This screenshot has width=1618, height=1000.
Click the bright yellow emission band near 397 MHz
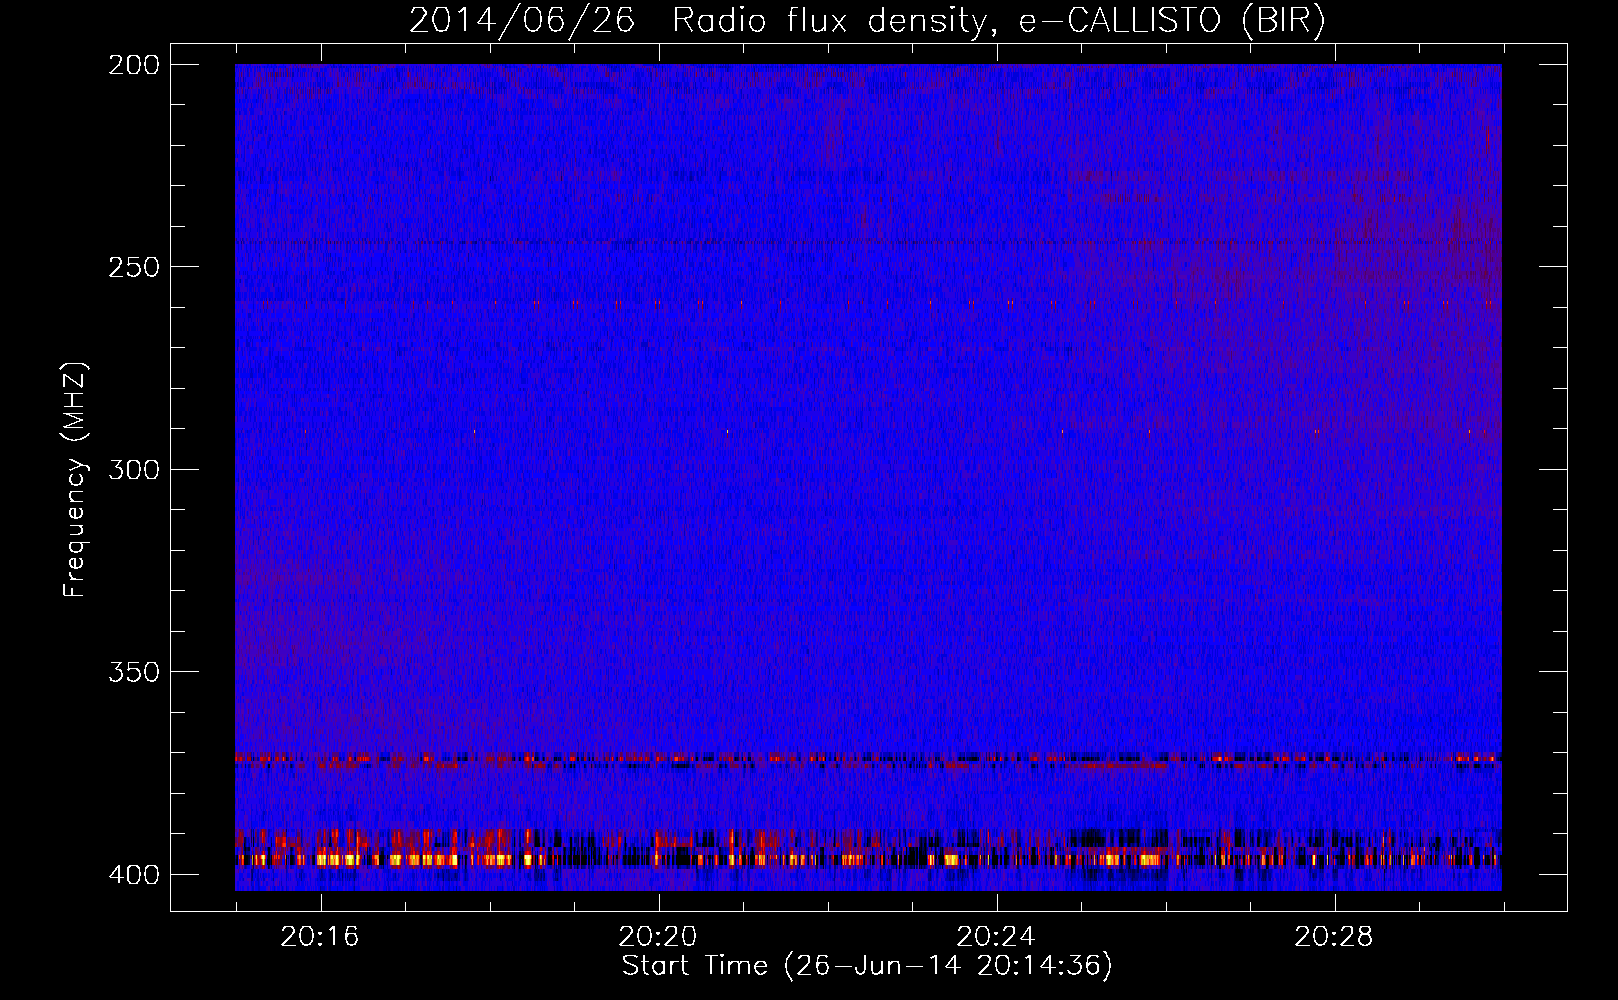(x=868, y=859)
